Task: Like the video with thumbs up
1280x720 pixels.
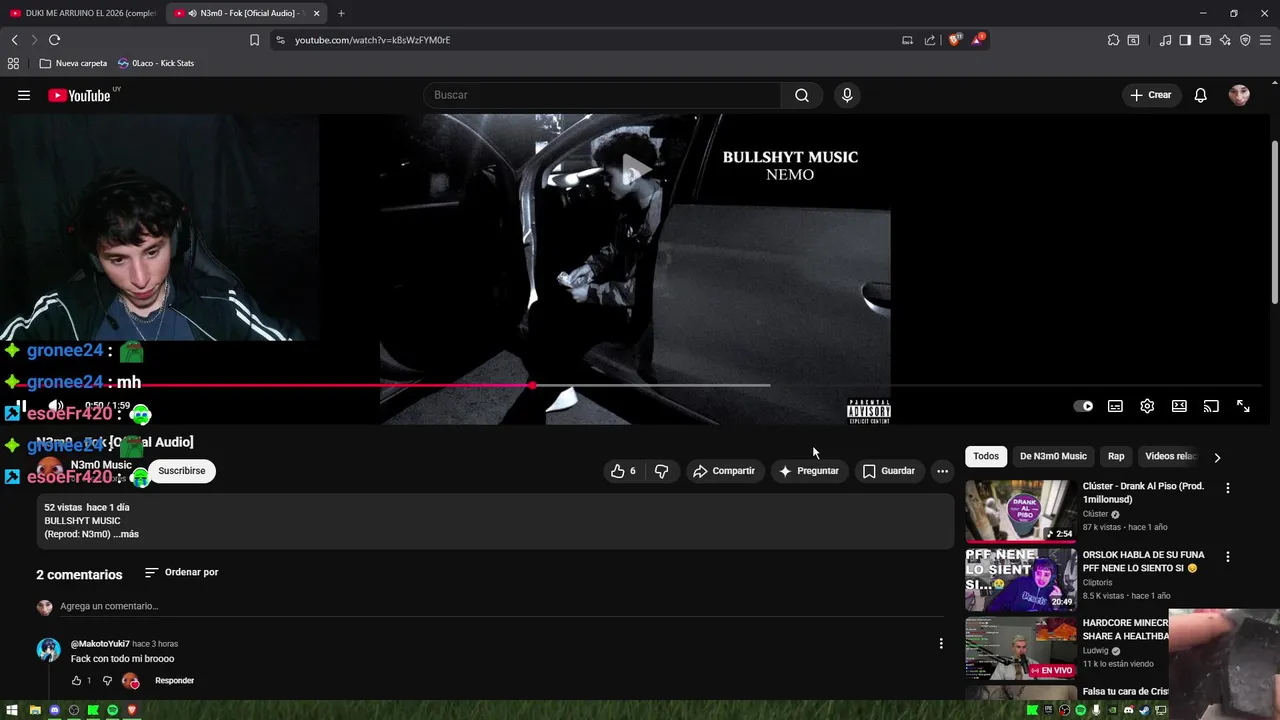Action: click(x=623, y=471)
